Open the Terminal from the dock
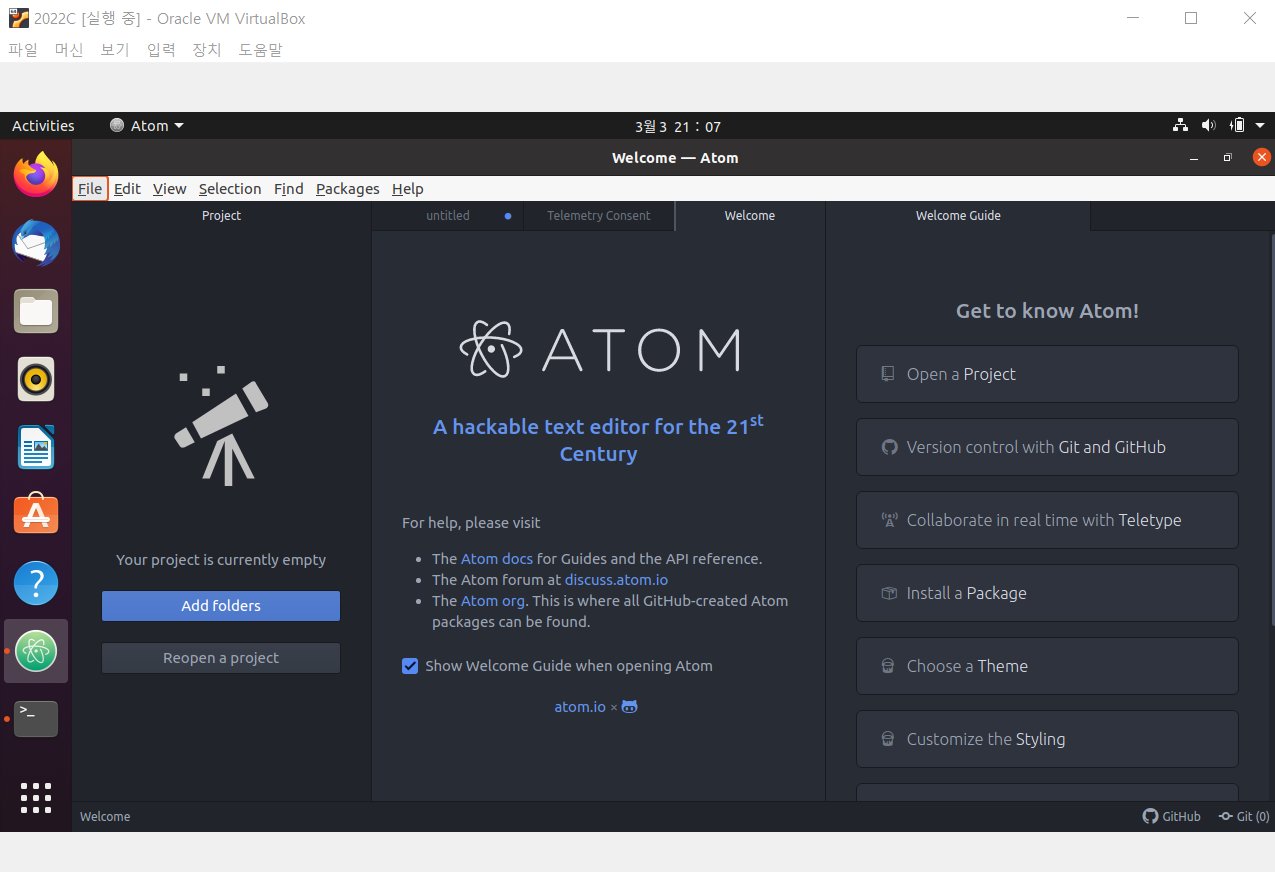The height and width of the screenshot is (872, 1275). coord(36,718)
